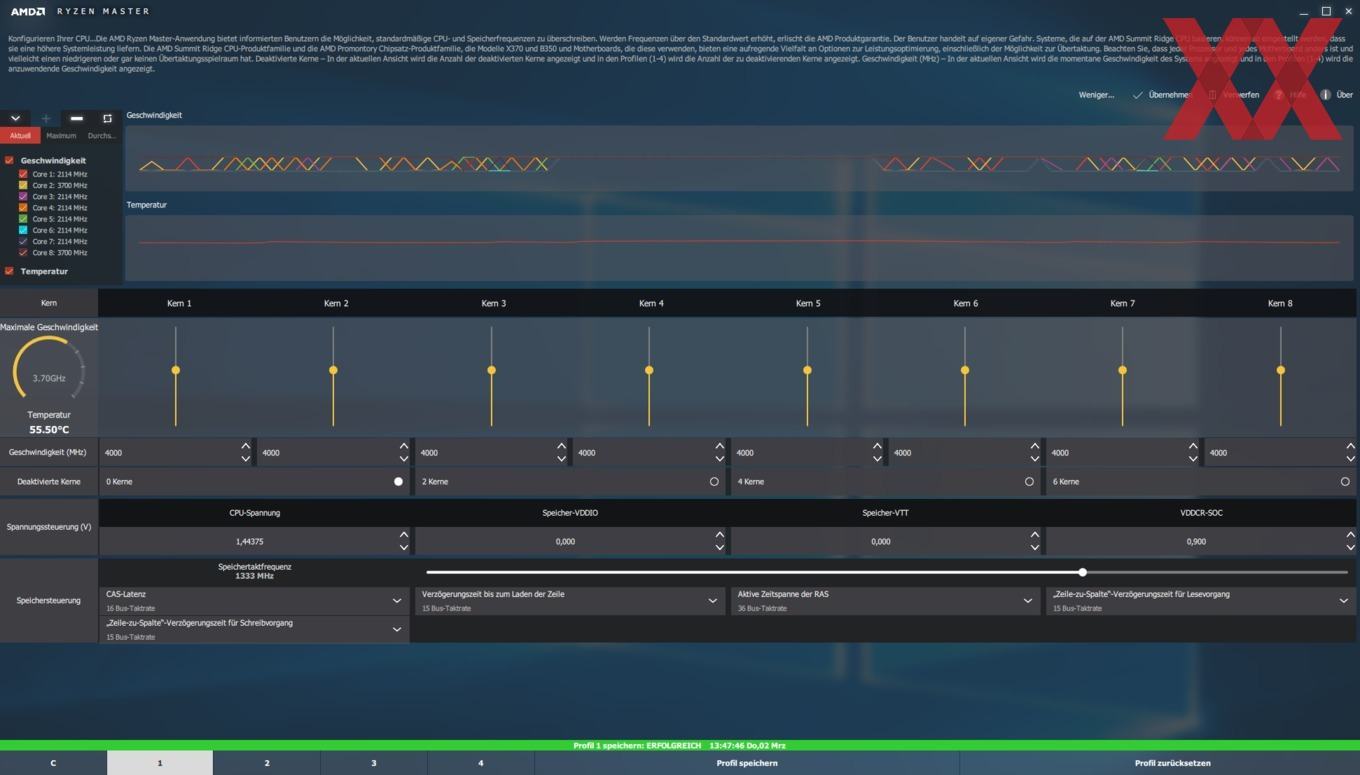Increase Kern 8 speed with up arrow
Viewport: 1360px width, 775px height.
click(1350, 446)
